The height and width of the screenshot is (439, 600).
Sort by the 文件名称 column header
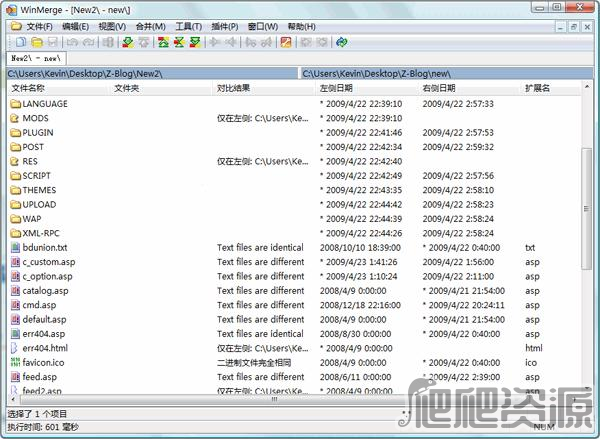(59, 88)
